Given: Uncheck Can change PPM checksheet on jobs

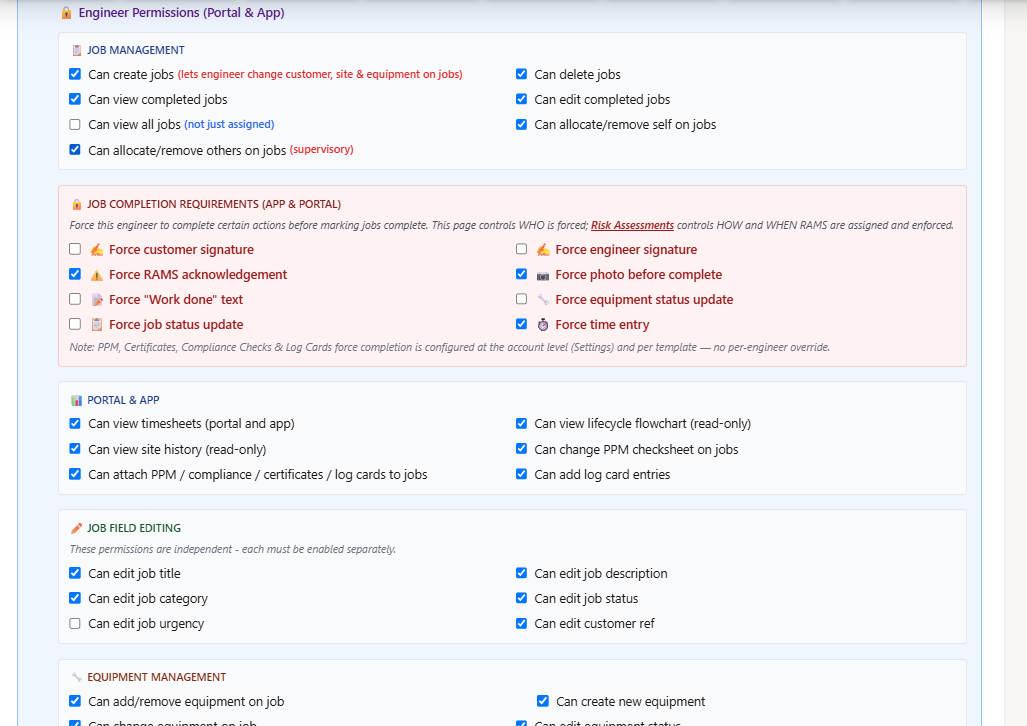Looking at the screenshot, I should [521, 449].
